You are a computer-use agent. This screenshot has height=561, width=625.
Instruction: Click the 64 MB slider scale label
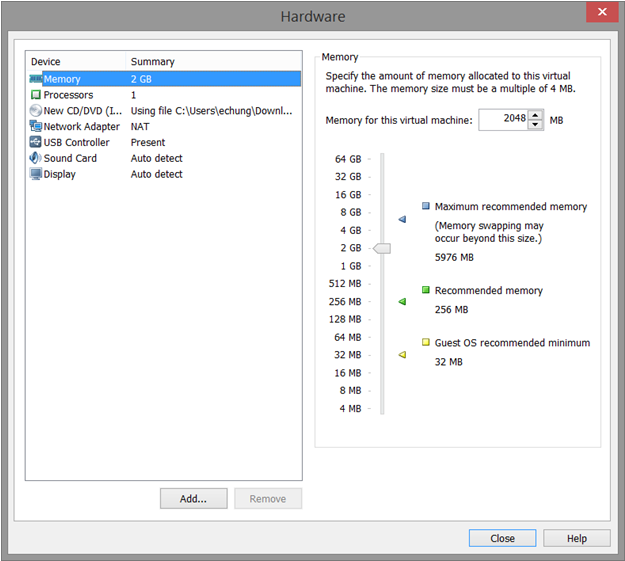[348, 337]
